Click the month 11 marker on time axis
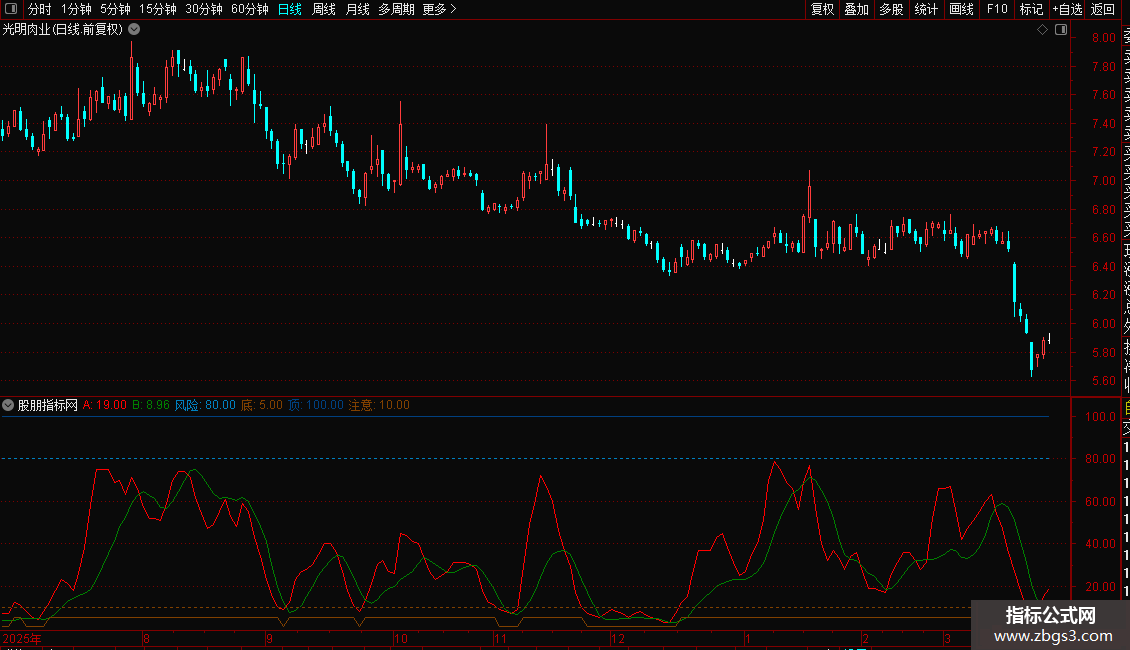 (500, 638)
